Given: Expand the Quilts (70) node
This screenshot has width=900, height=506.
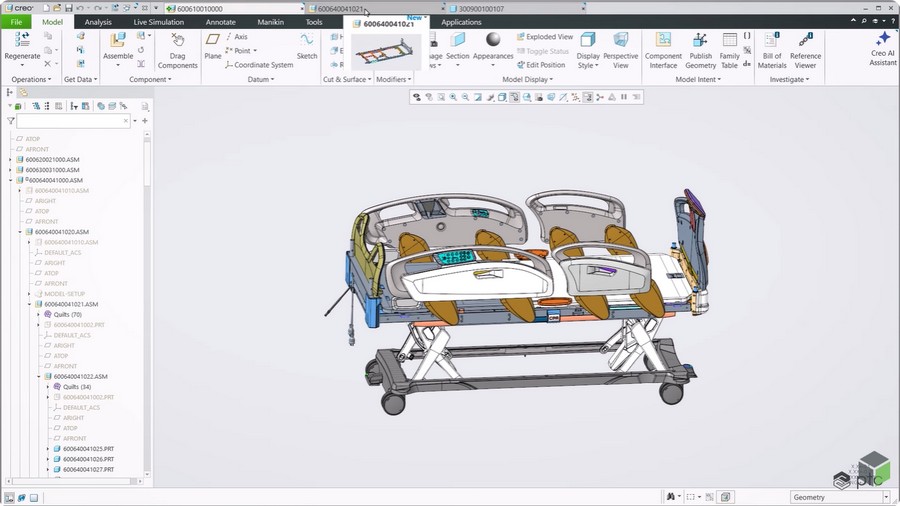Looking at the screenshot, I should click(39, 314).
